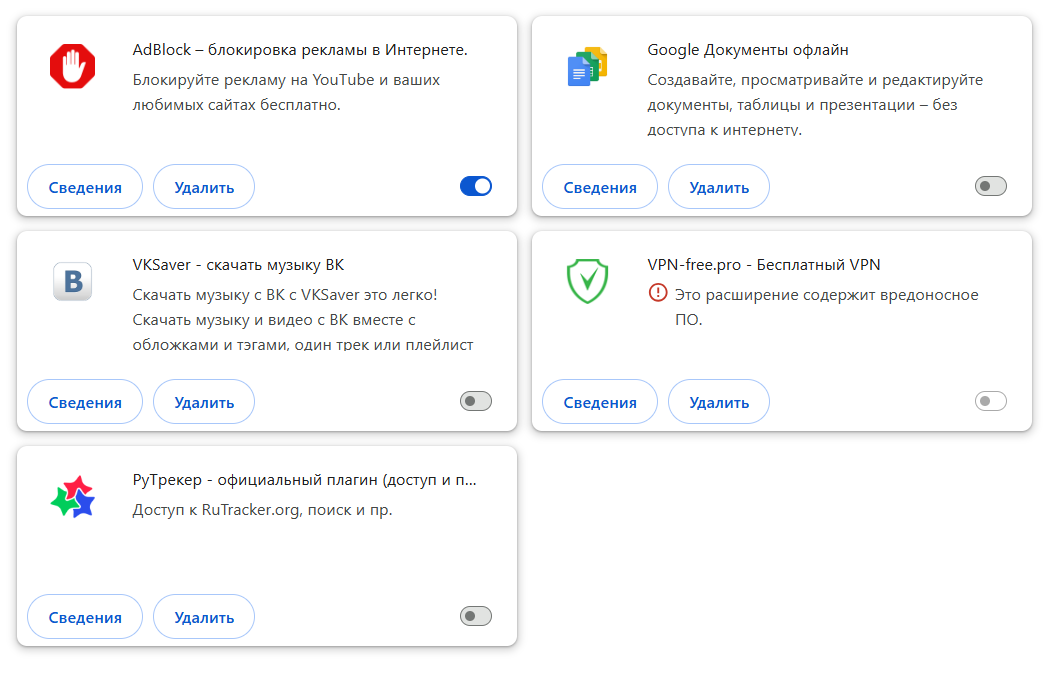This screenshot has width=1053, height=689.
Task: Remove AdBlock with the Удалить button
Action: [x=204, y=187]
